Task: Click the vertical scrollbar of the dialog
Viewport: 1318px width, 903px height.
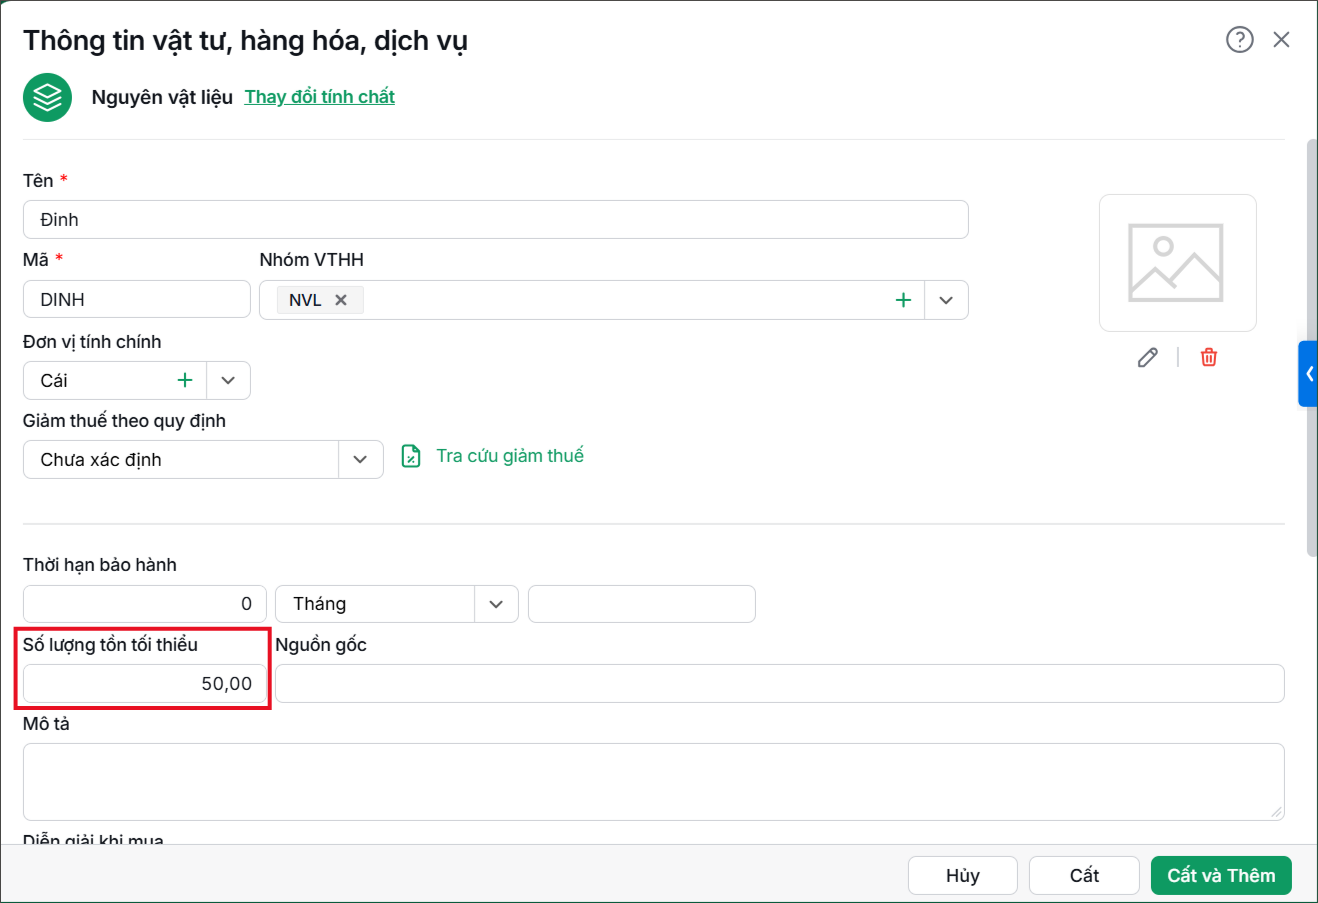Action: coord(1312,348)
